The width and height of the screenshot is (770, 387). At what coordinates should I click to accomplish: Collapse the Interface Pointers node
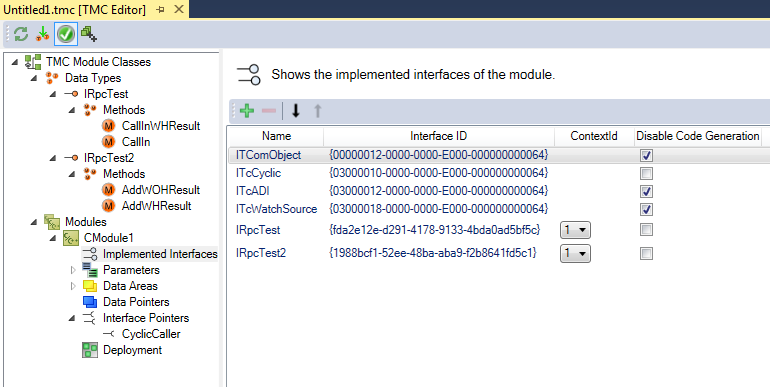(x=72, y=318)
